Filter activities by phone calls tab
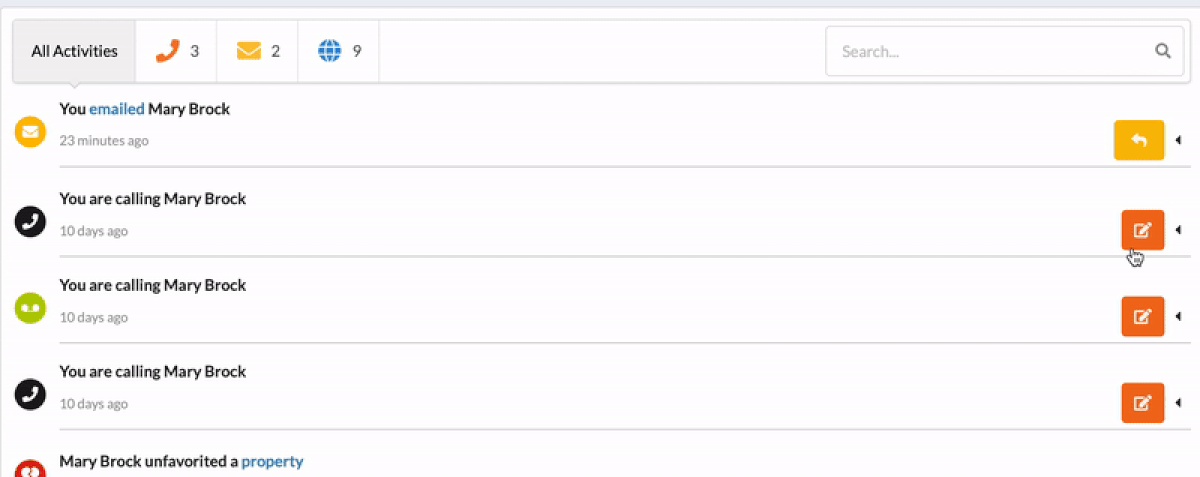Viewport: 1200px width, 477px height. pyautogui.click(x=176, y=51)
